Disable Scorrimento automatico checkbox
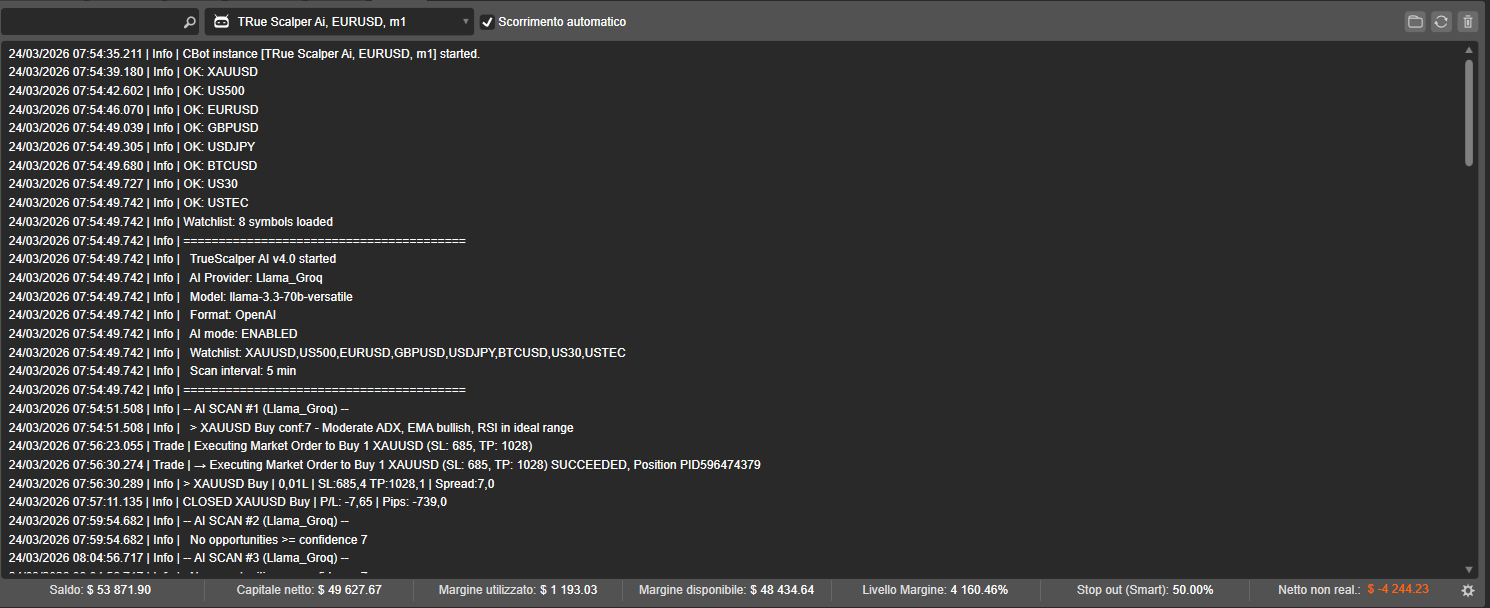1490x608 pixels. (488, 22)
